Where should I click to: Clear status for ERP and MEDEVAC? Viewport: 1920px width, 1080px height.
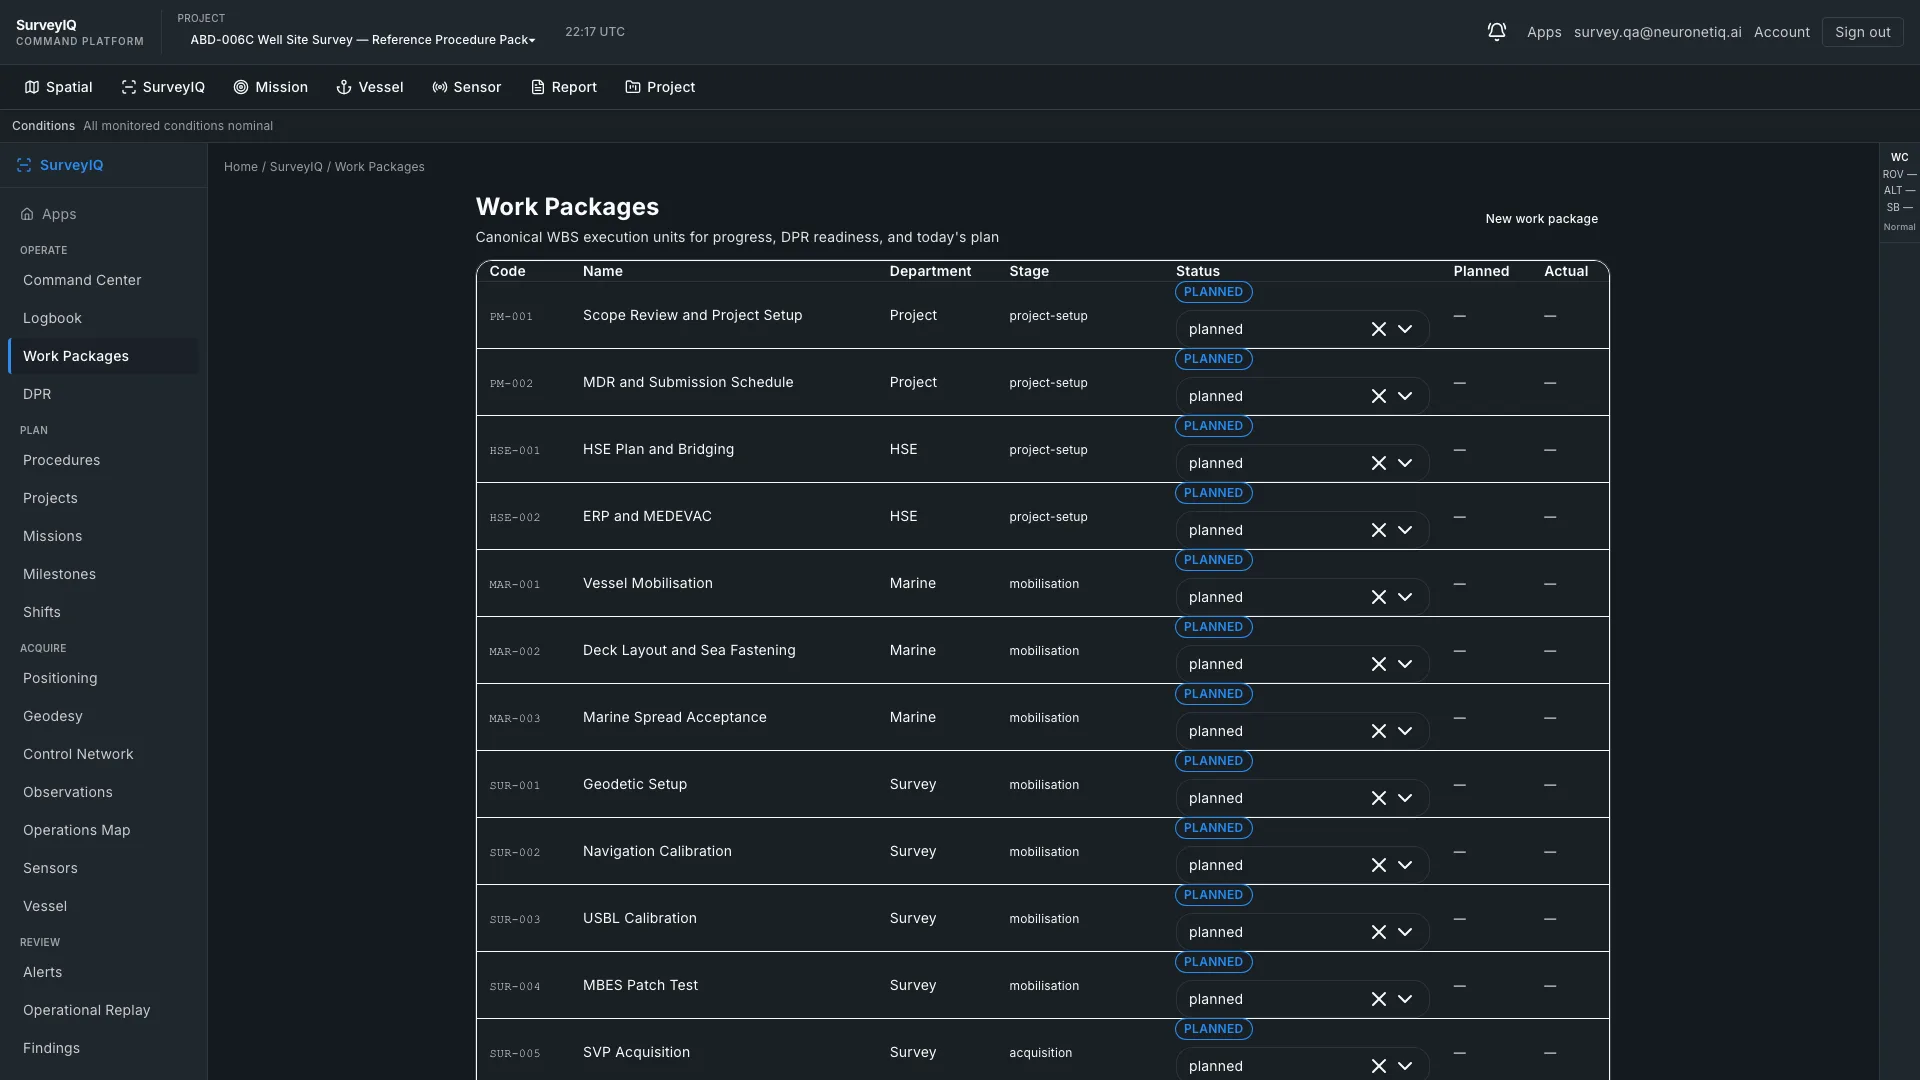[1378, 530]
